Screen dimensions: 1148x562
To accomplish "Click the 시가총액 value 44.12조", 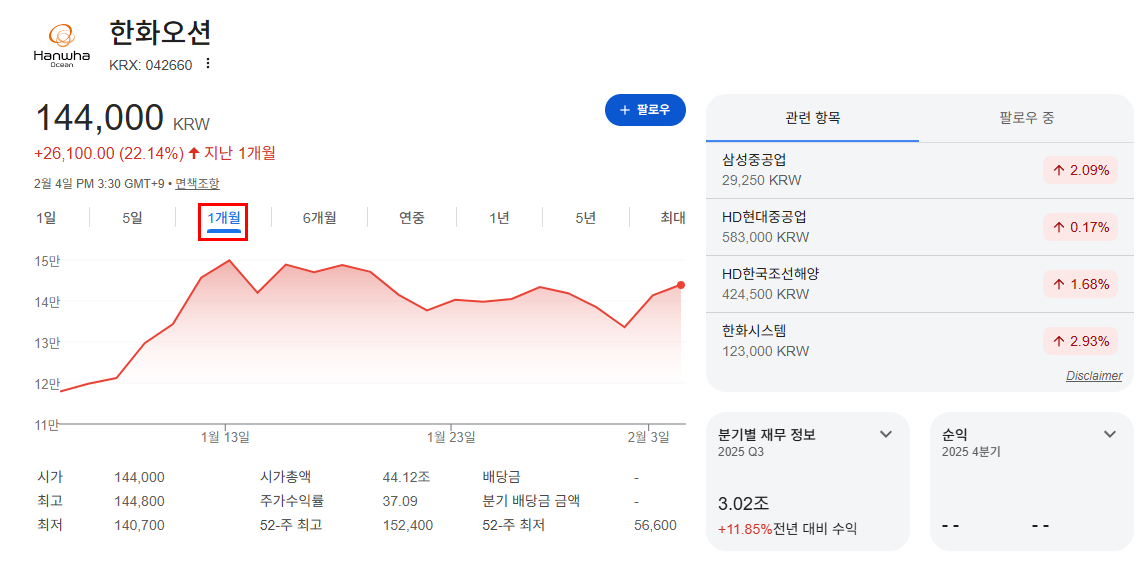I will (406, 477).
